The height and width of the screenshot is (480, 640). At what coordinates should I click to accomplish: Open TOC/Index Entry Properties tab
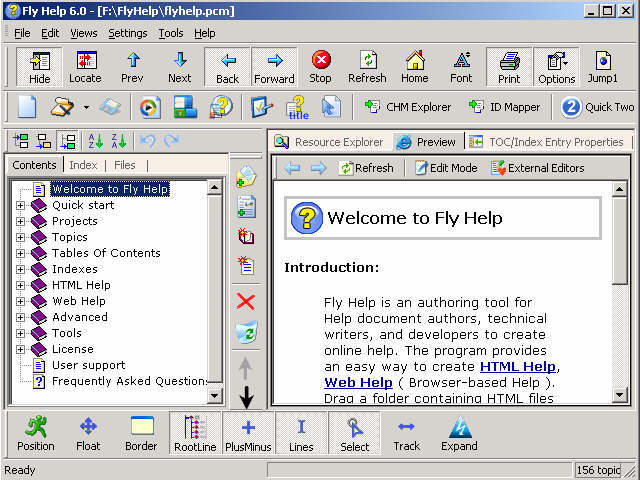tap(547, 142)
